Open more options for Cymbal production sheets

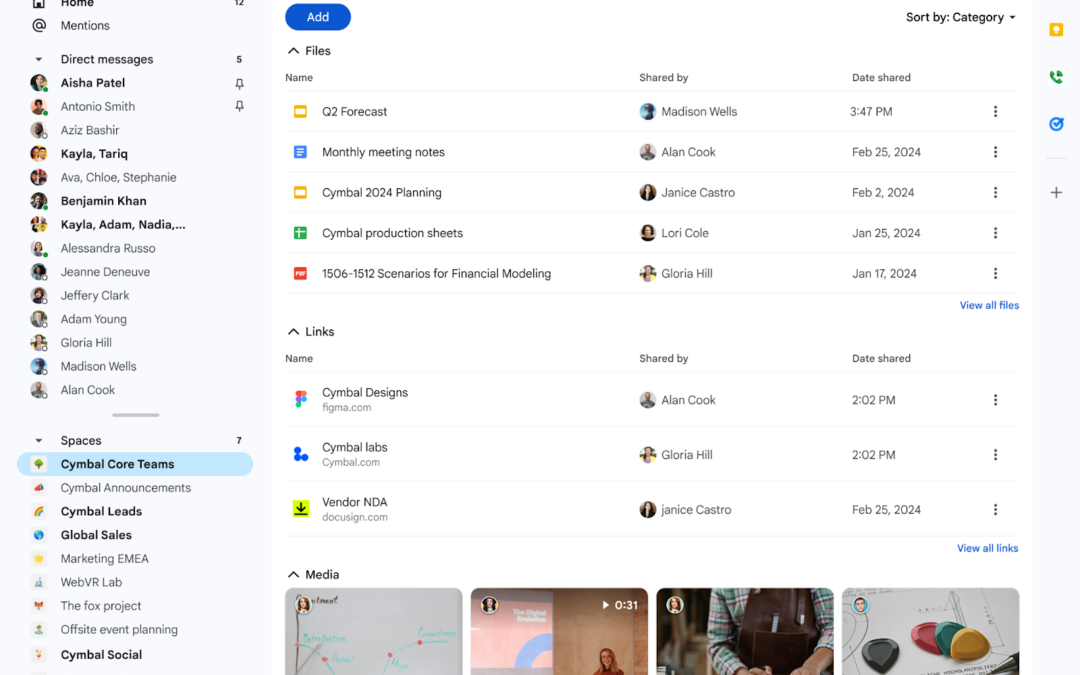tap(995, 233)
